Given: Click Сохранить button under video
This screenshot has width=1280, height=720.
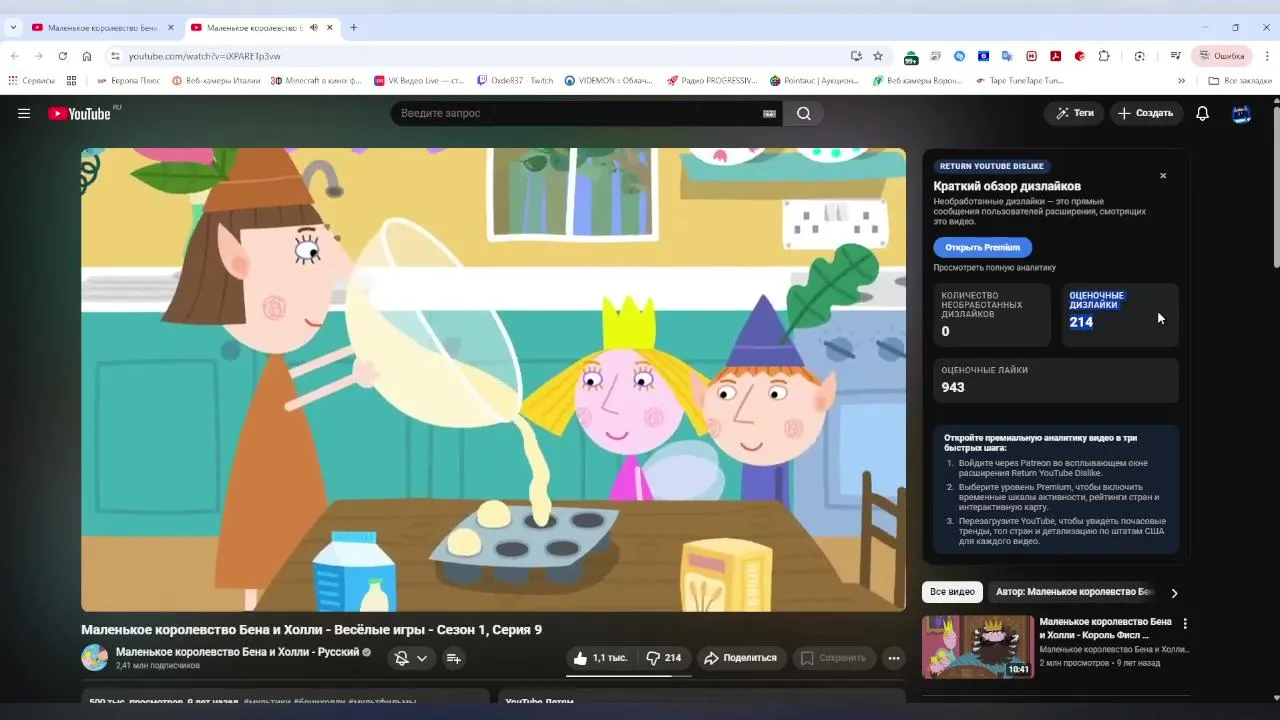Looking at the screenshot, I should (x=834, y=658).
